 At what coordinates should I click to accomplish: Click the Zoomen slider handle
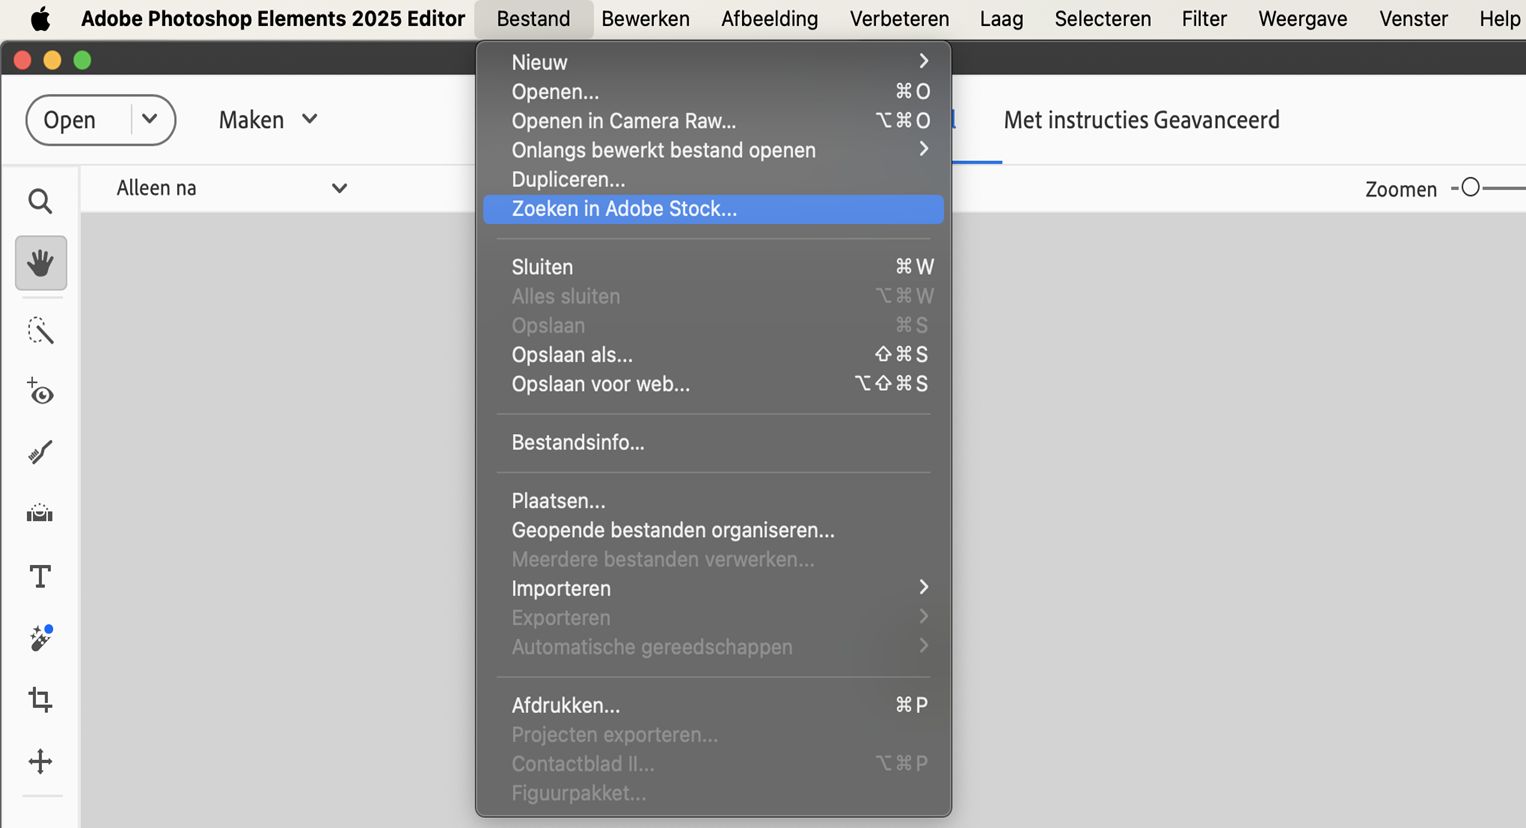[1470, 188]
